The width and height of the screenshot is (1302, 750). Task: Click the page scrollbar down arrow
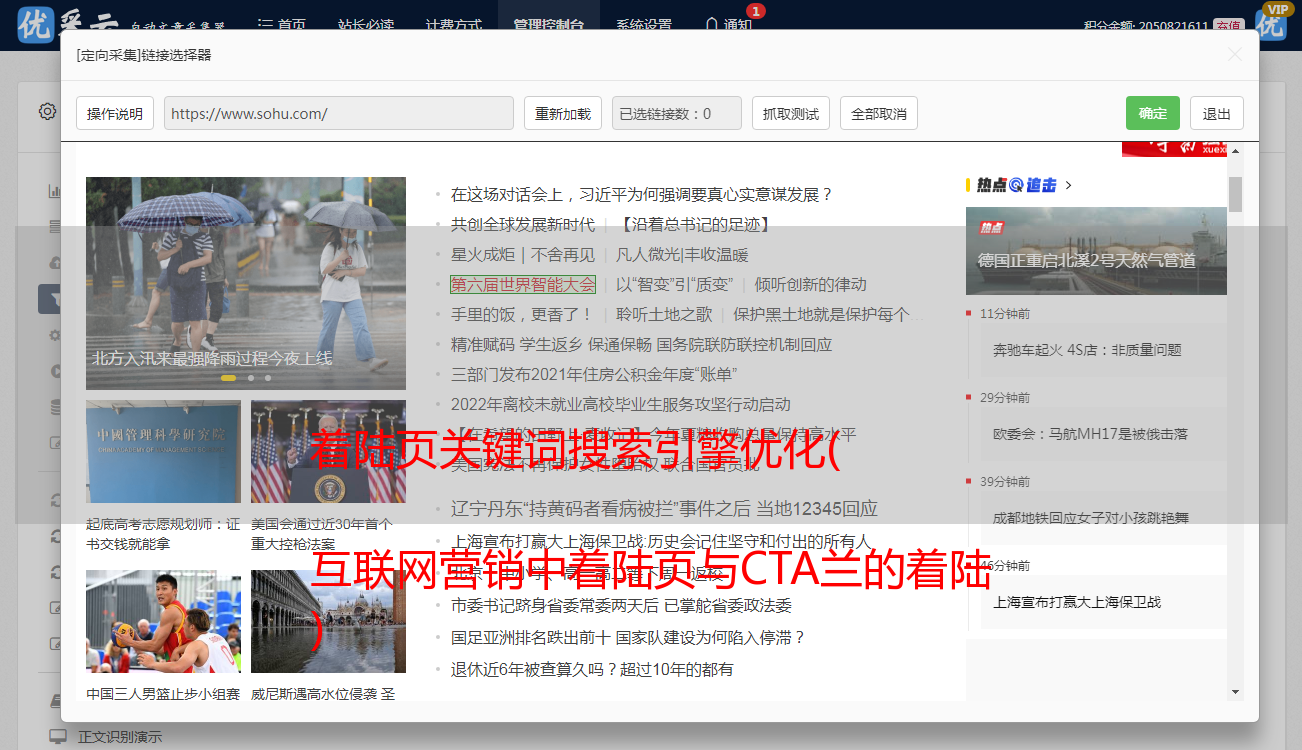pyautogui.click(x=1235, y=691)
